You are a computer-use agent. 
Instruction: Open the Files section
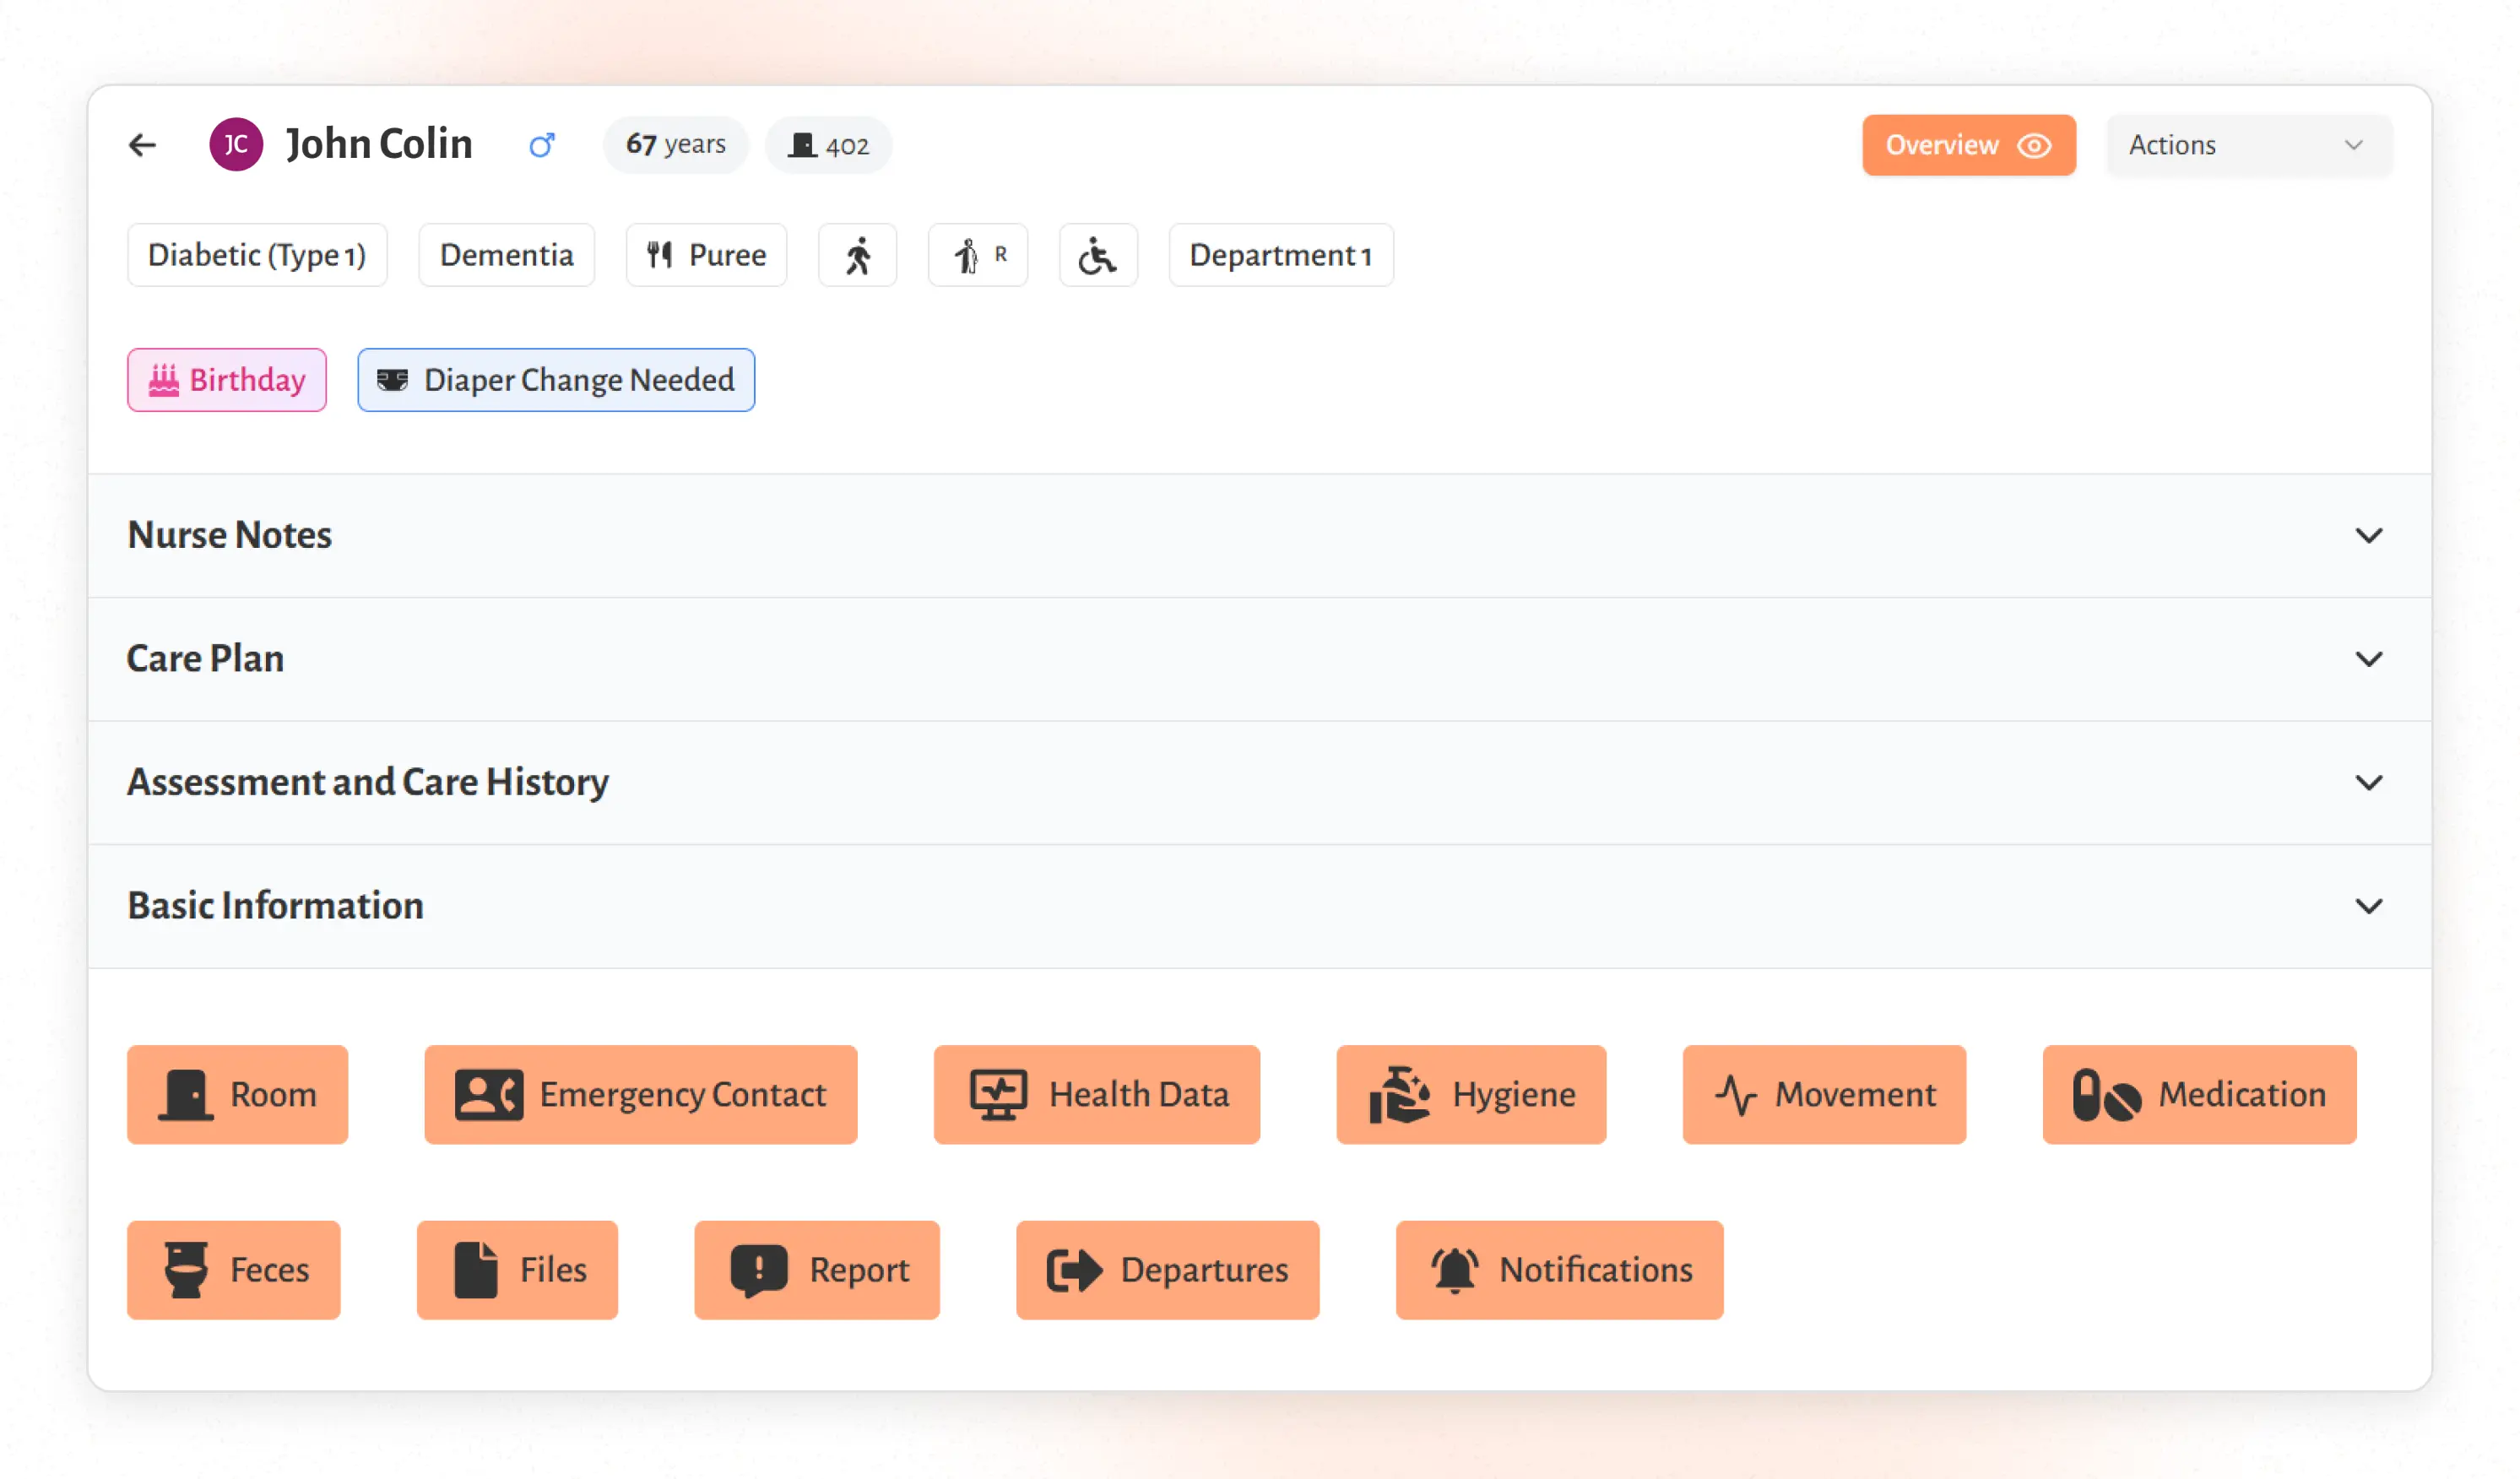point(517,1270)
